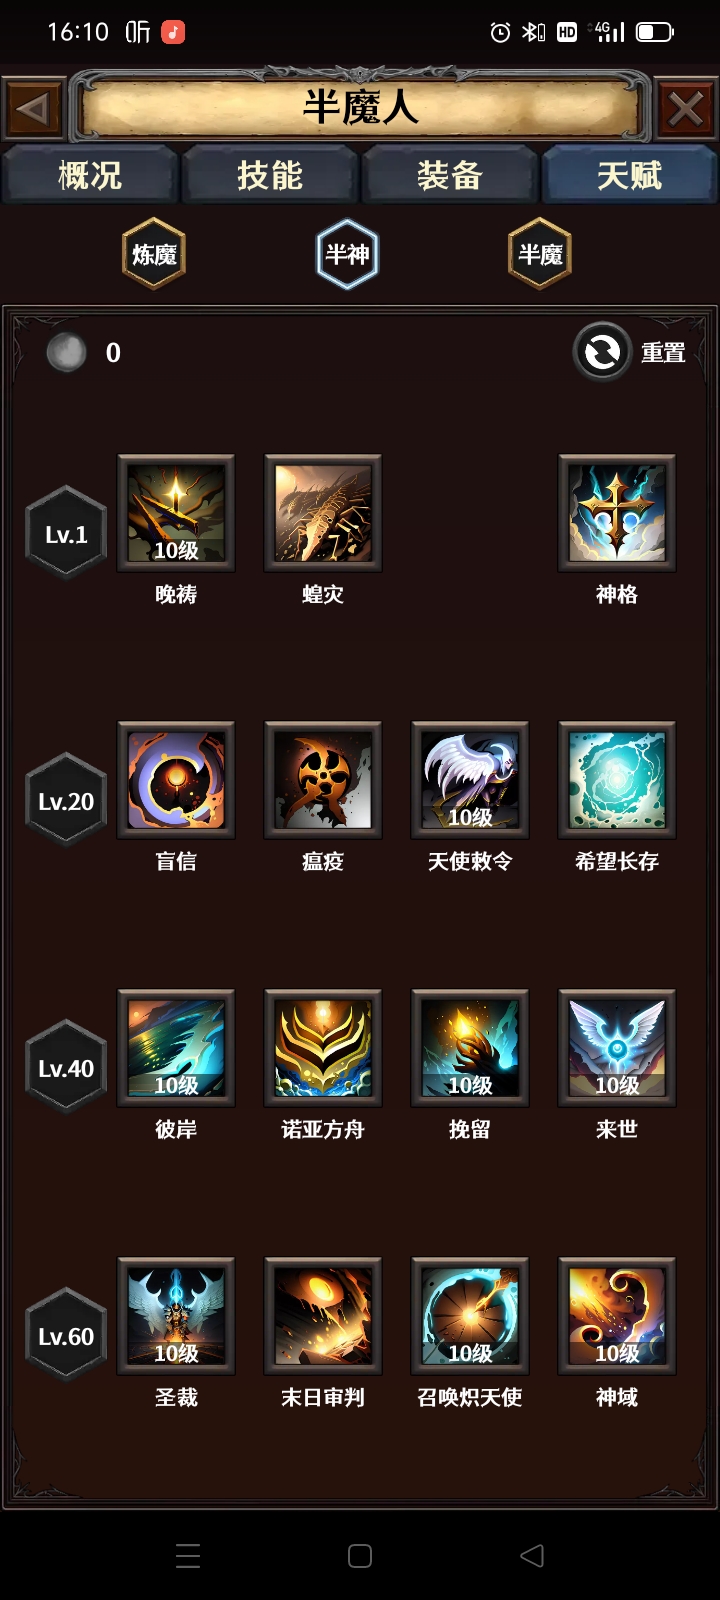Select the 希望长存 talent icon
This screenshot has height=1600, width=720.
(x=617, y=780)
